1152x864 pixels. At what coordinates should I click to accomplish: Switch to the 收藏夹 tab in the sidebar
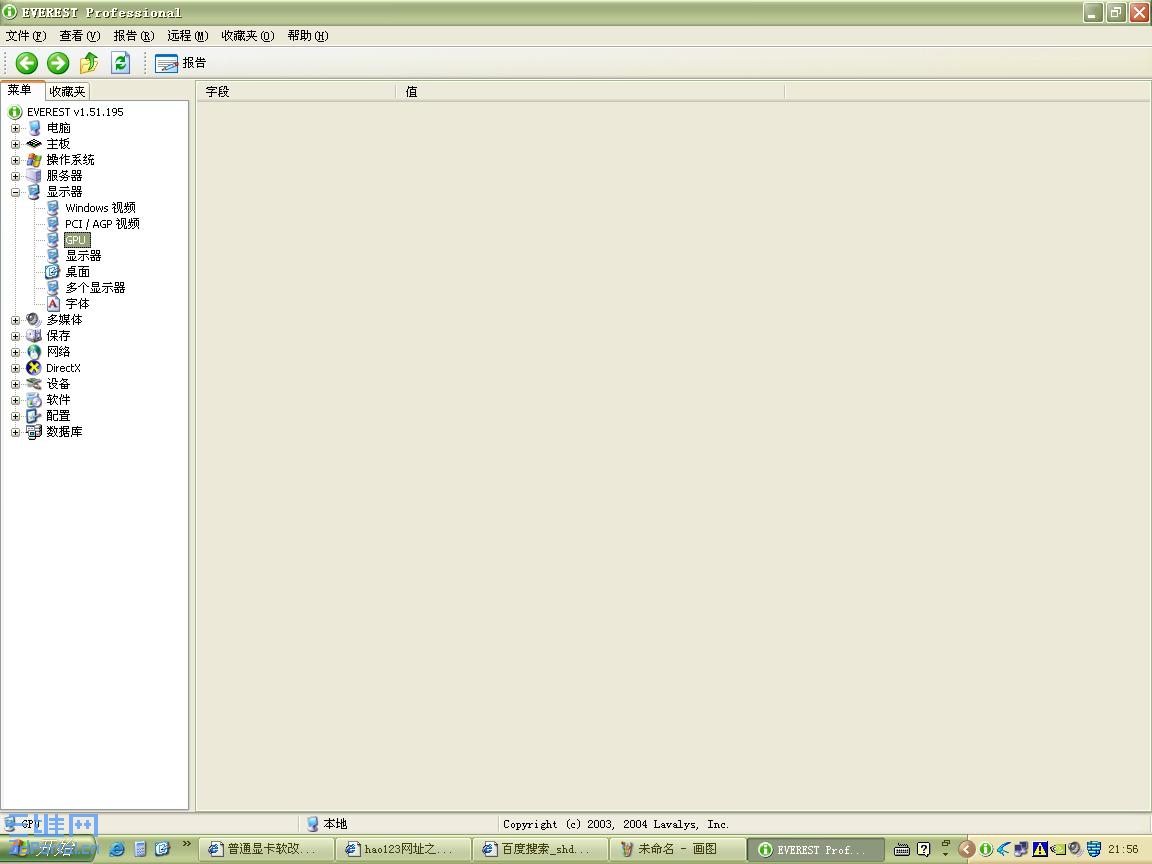[67, 91]
